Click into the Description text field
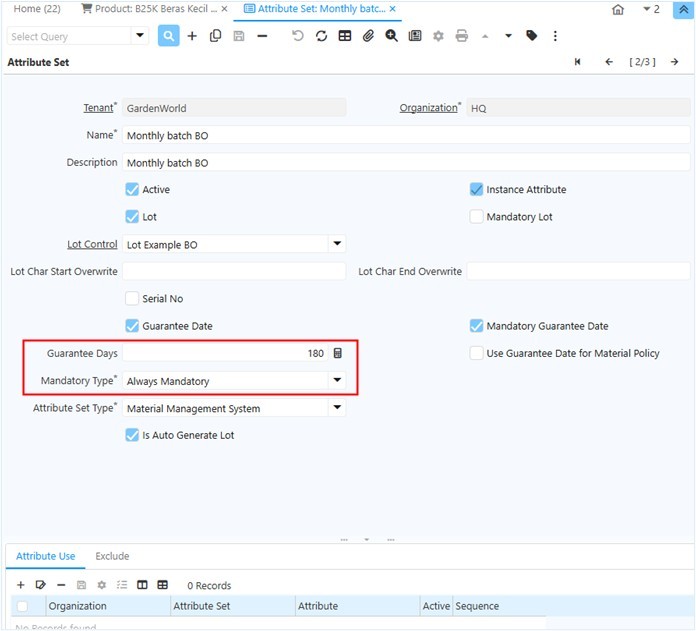Screen dimensions: 696x631 (405, 163)
